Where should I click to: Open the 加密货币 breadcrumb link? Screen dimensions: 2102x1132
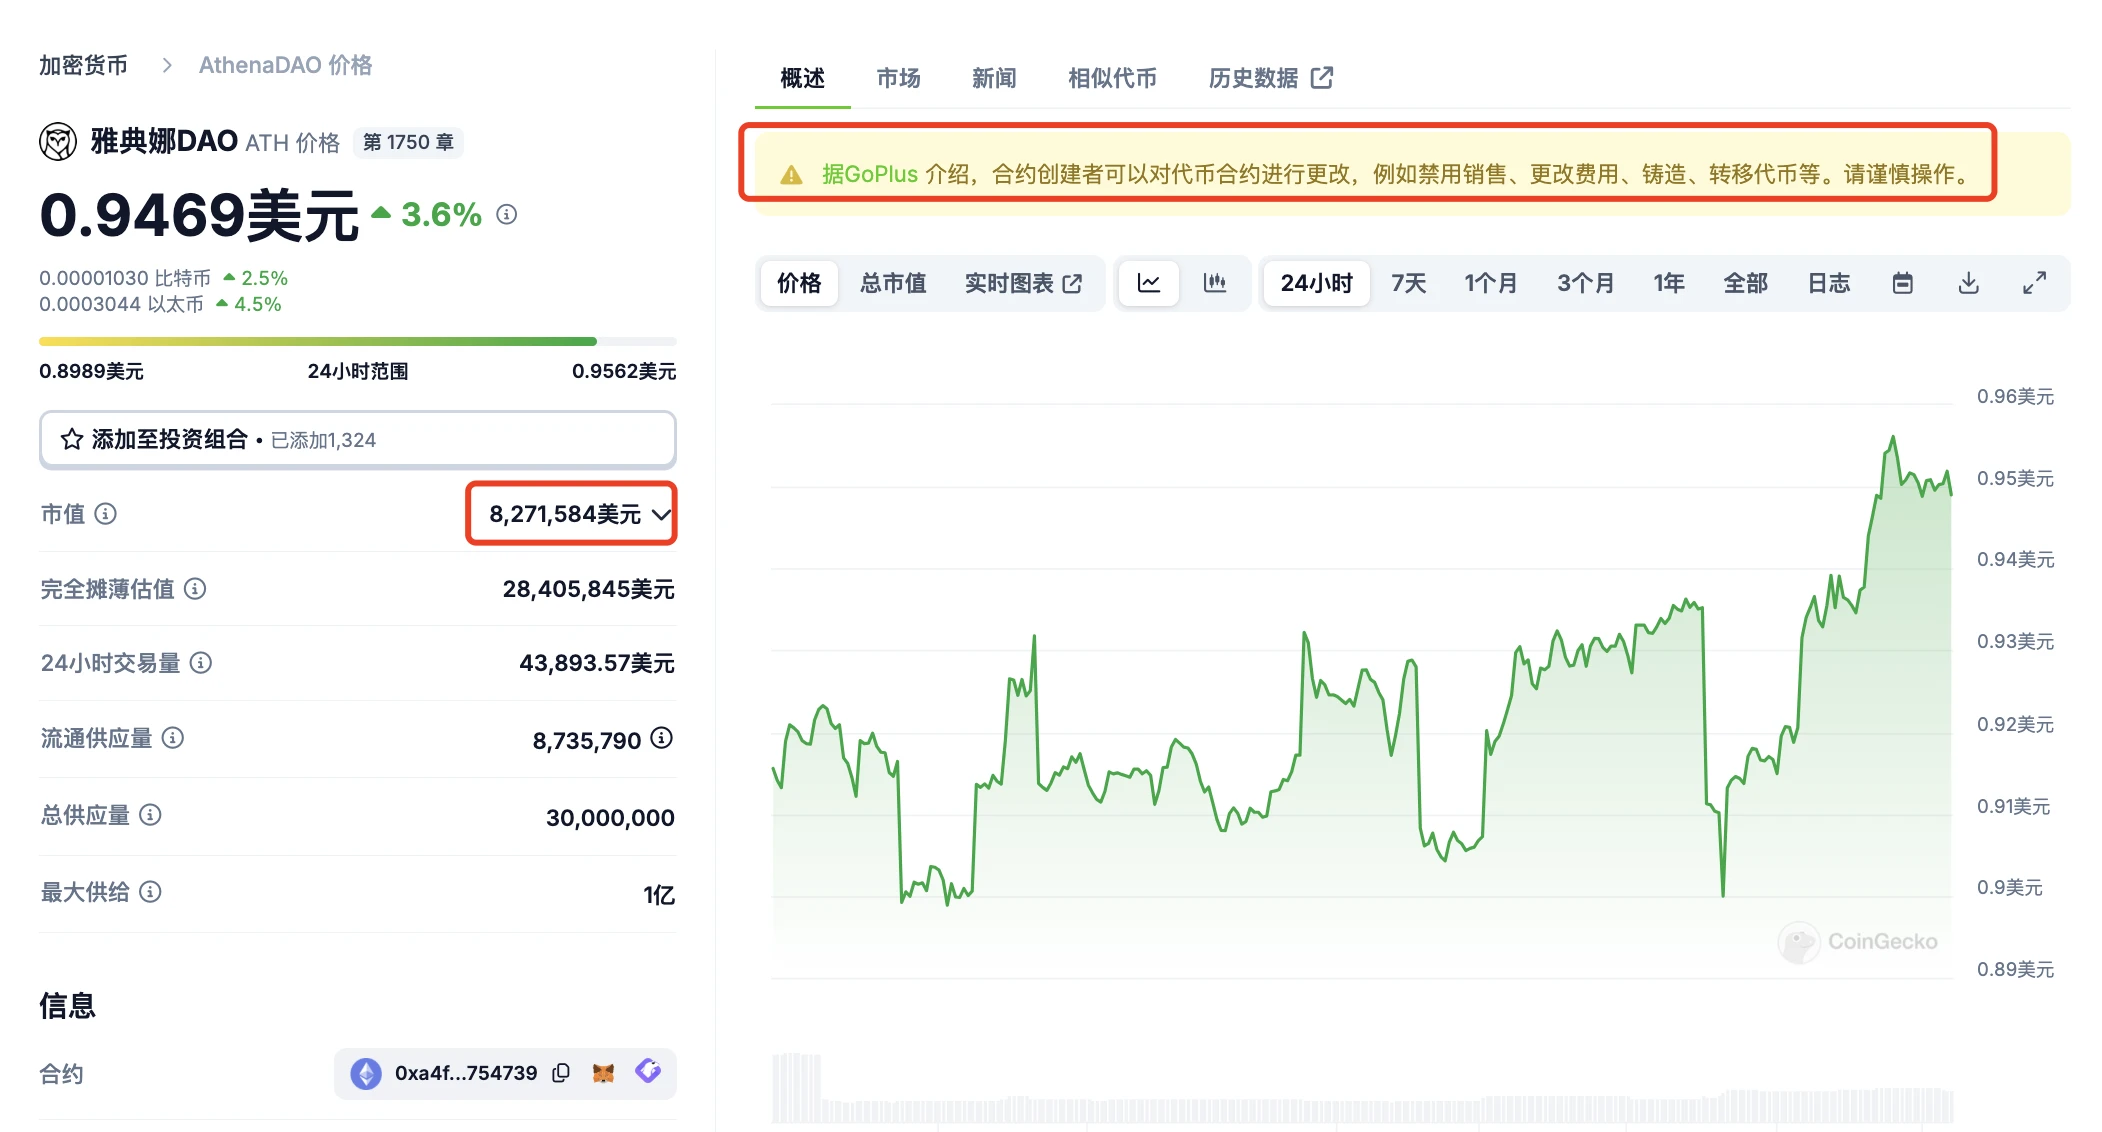[83, 64]
